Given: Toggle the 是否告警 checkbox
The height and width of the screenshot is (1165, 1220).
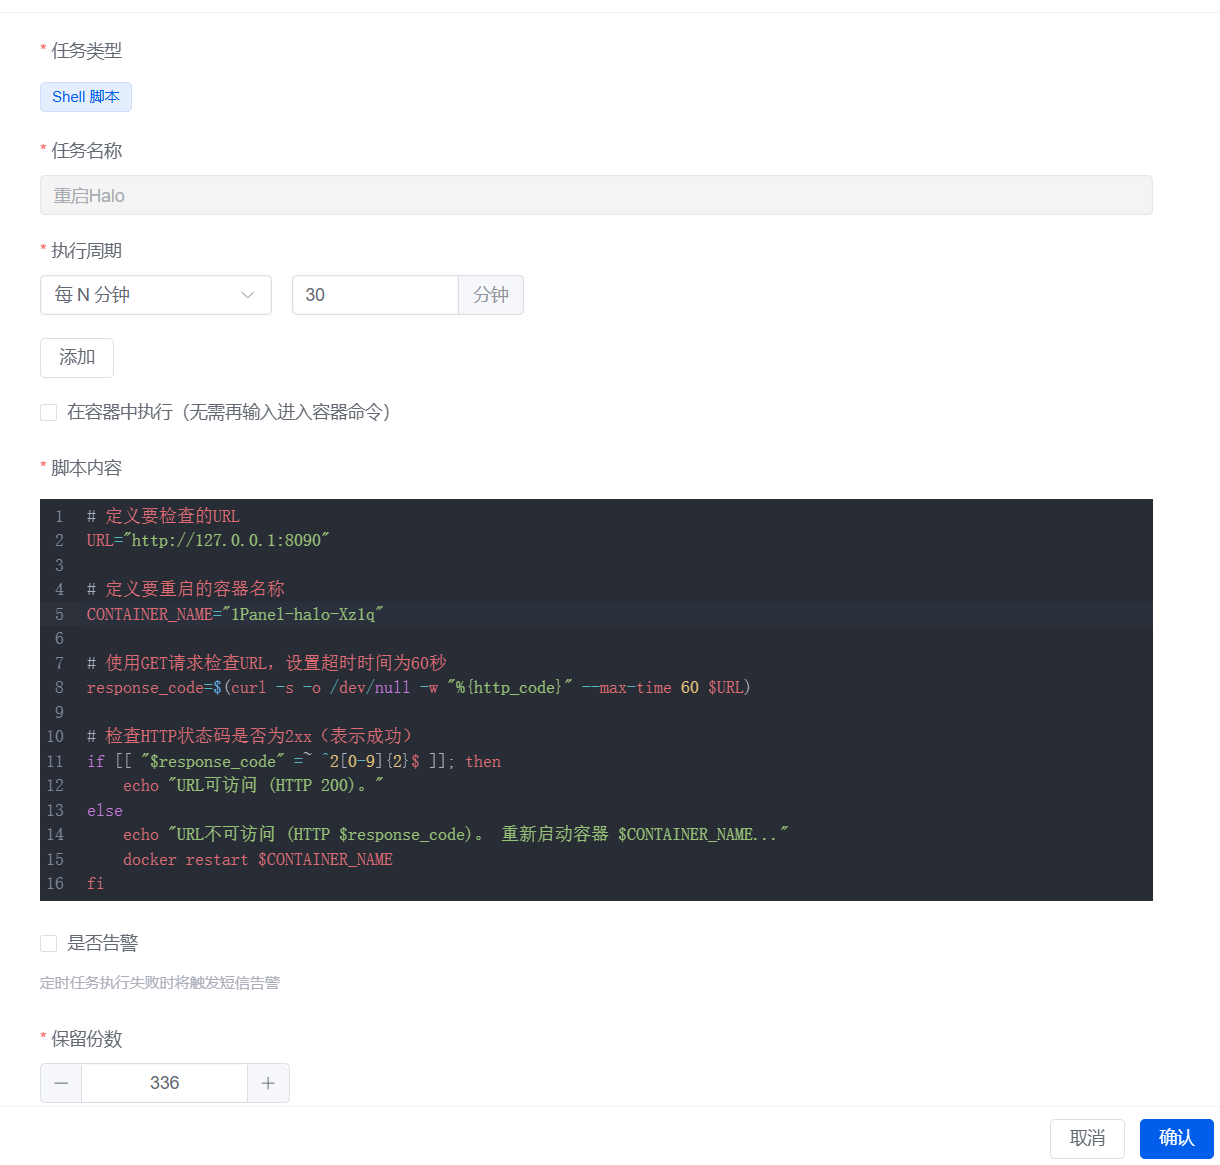Looking at the screenshot, I should pyautogui.click(x=48, y=943).
